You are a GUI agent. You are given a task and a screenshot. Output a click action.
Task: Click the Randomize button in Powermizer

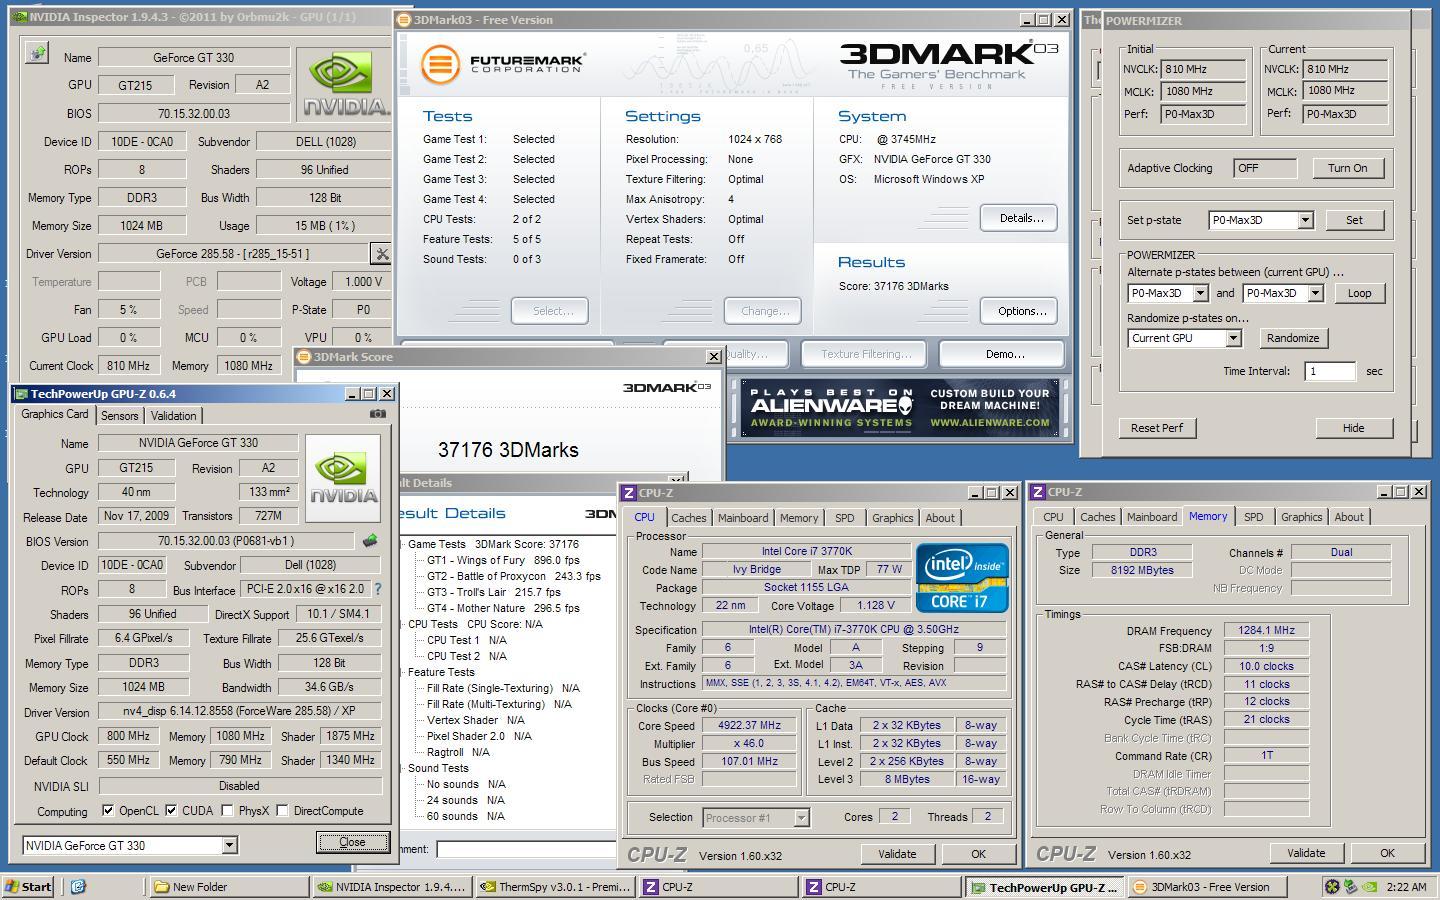[x=1292, y=338]
